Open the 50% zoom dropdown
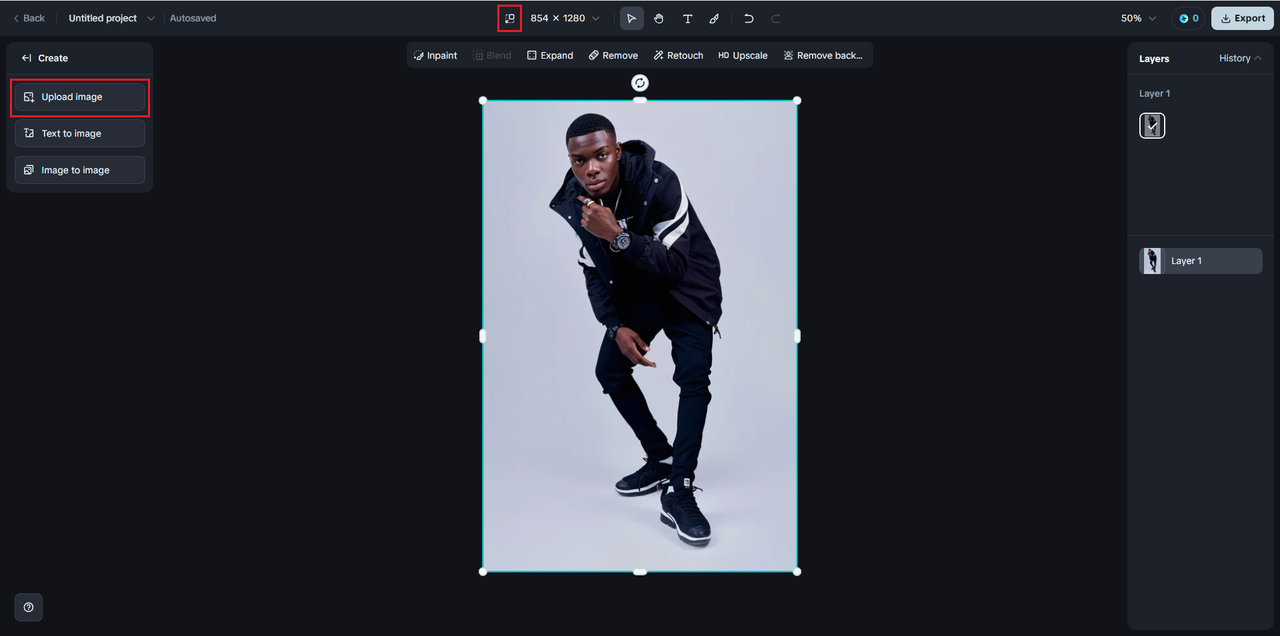The width and height of the screenshot is (1280, 636). pos(1138,18)
